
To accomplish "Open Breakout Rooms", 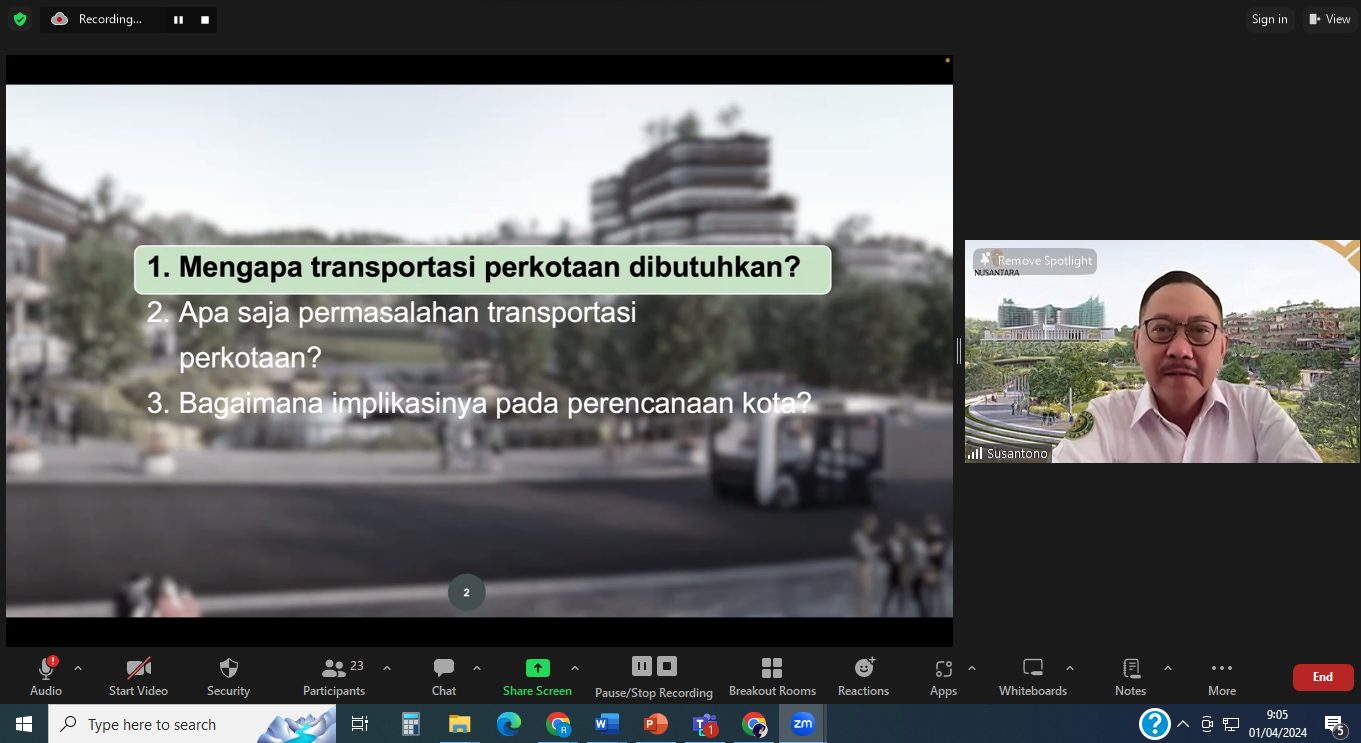I will pyautogui.click(x=772, y=676).
